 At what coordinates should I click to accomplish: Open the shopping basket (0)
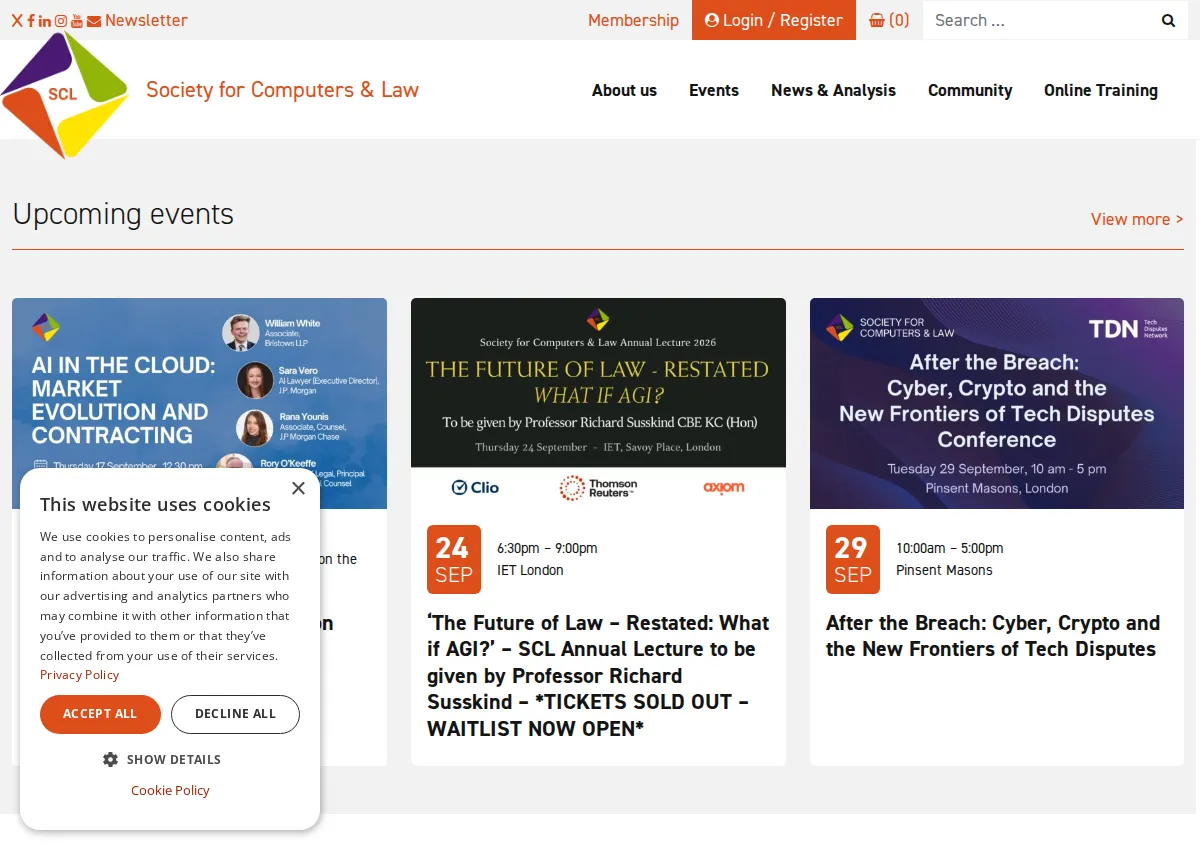point(889,20)
